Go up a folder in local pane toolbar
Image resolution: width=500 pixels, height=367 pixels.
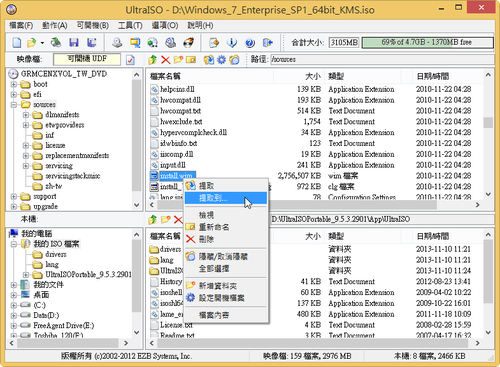tap(153, 219)
